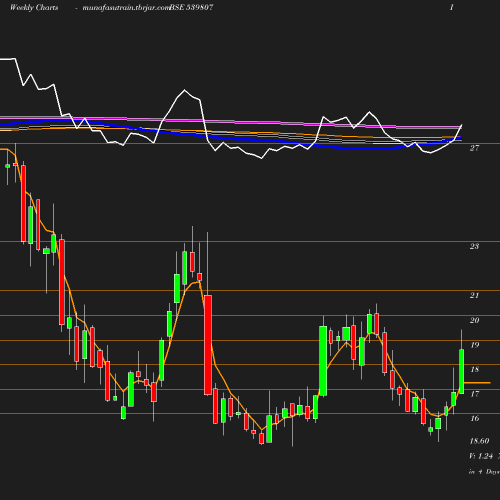The image size is (500, 500).
Task: Click the short orange current-price marker line
Action: 477,383
